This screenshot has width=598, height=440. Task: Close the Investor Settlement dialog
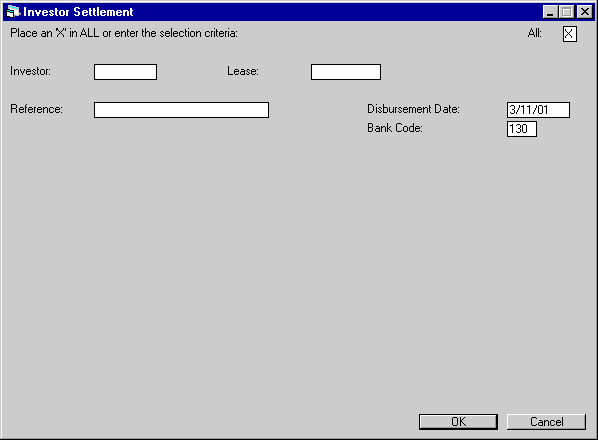(x=585, y=12)
